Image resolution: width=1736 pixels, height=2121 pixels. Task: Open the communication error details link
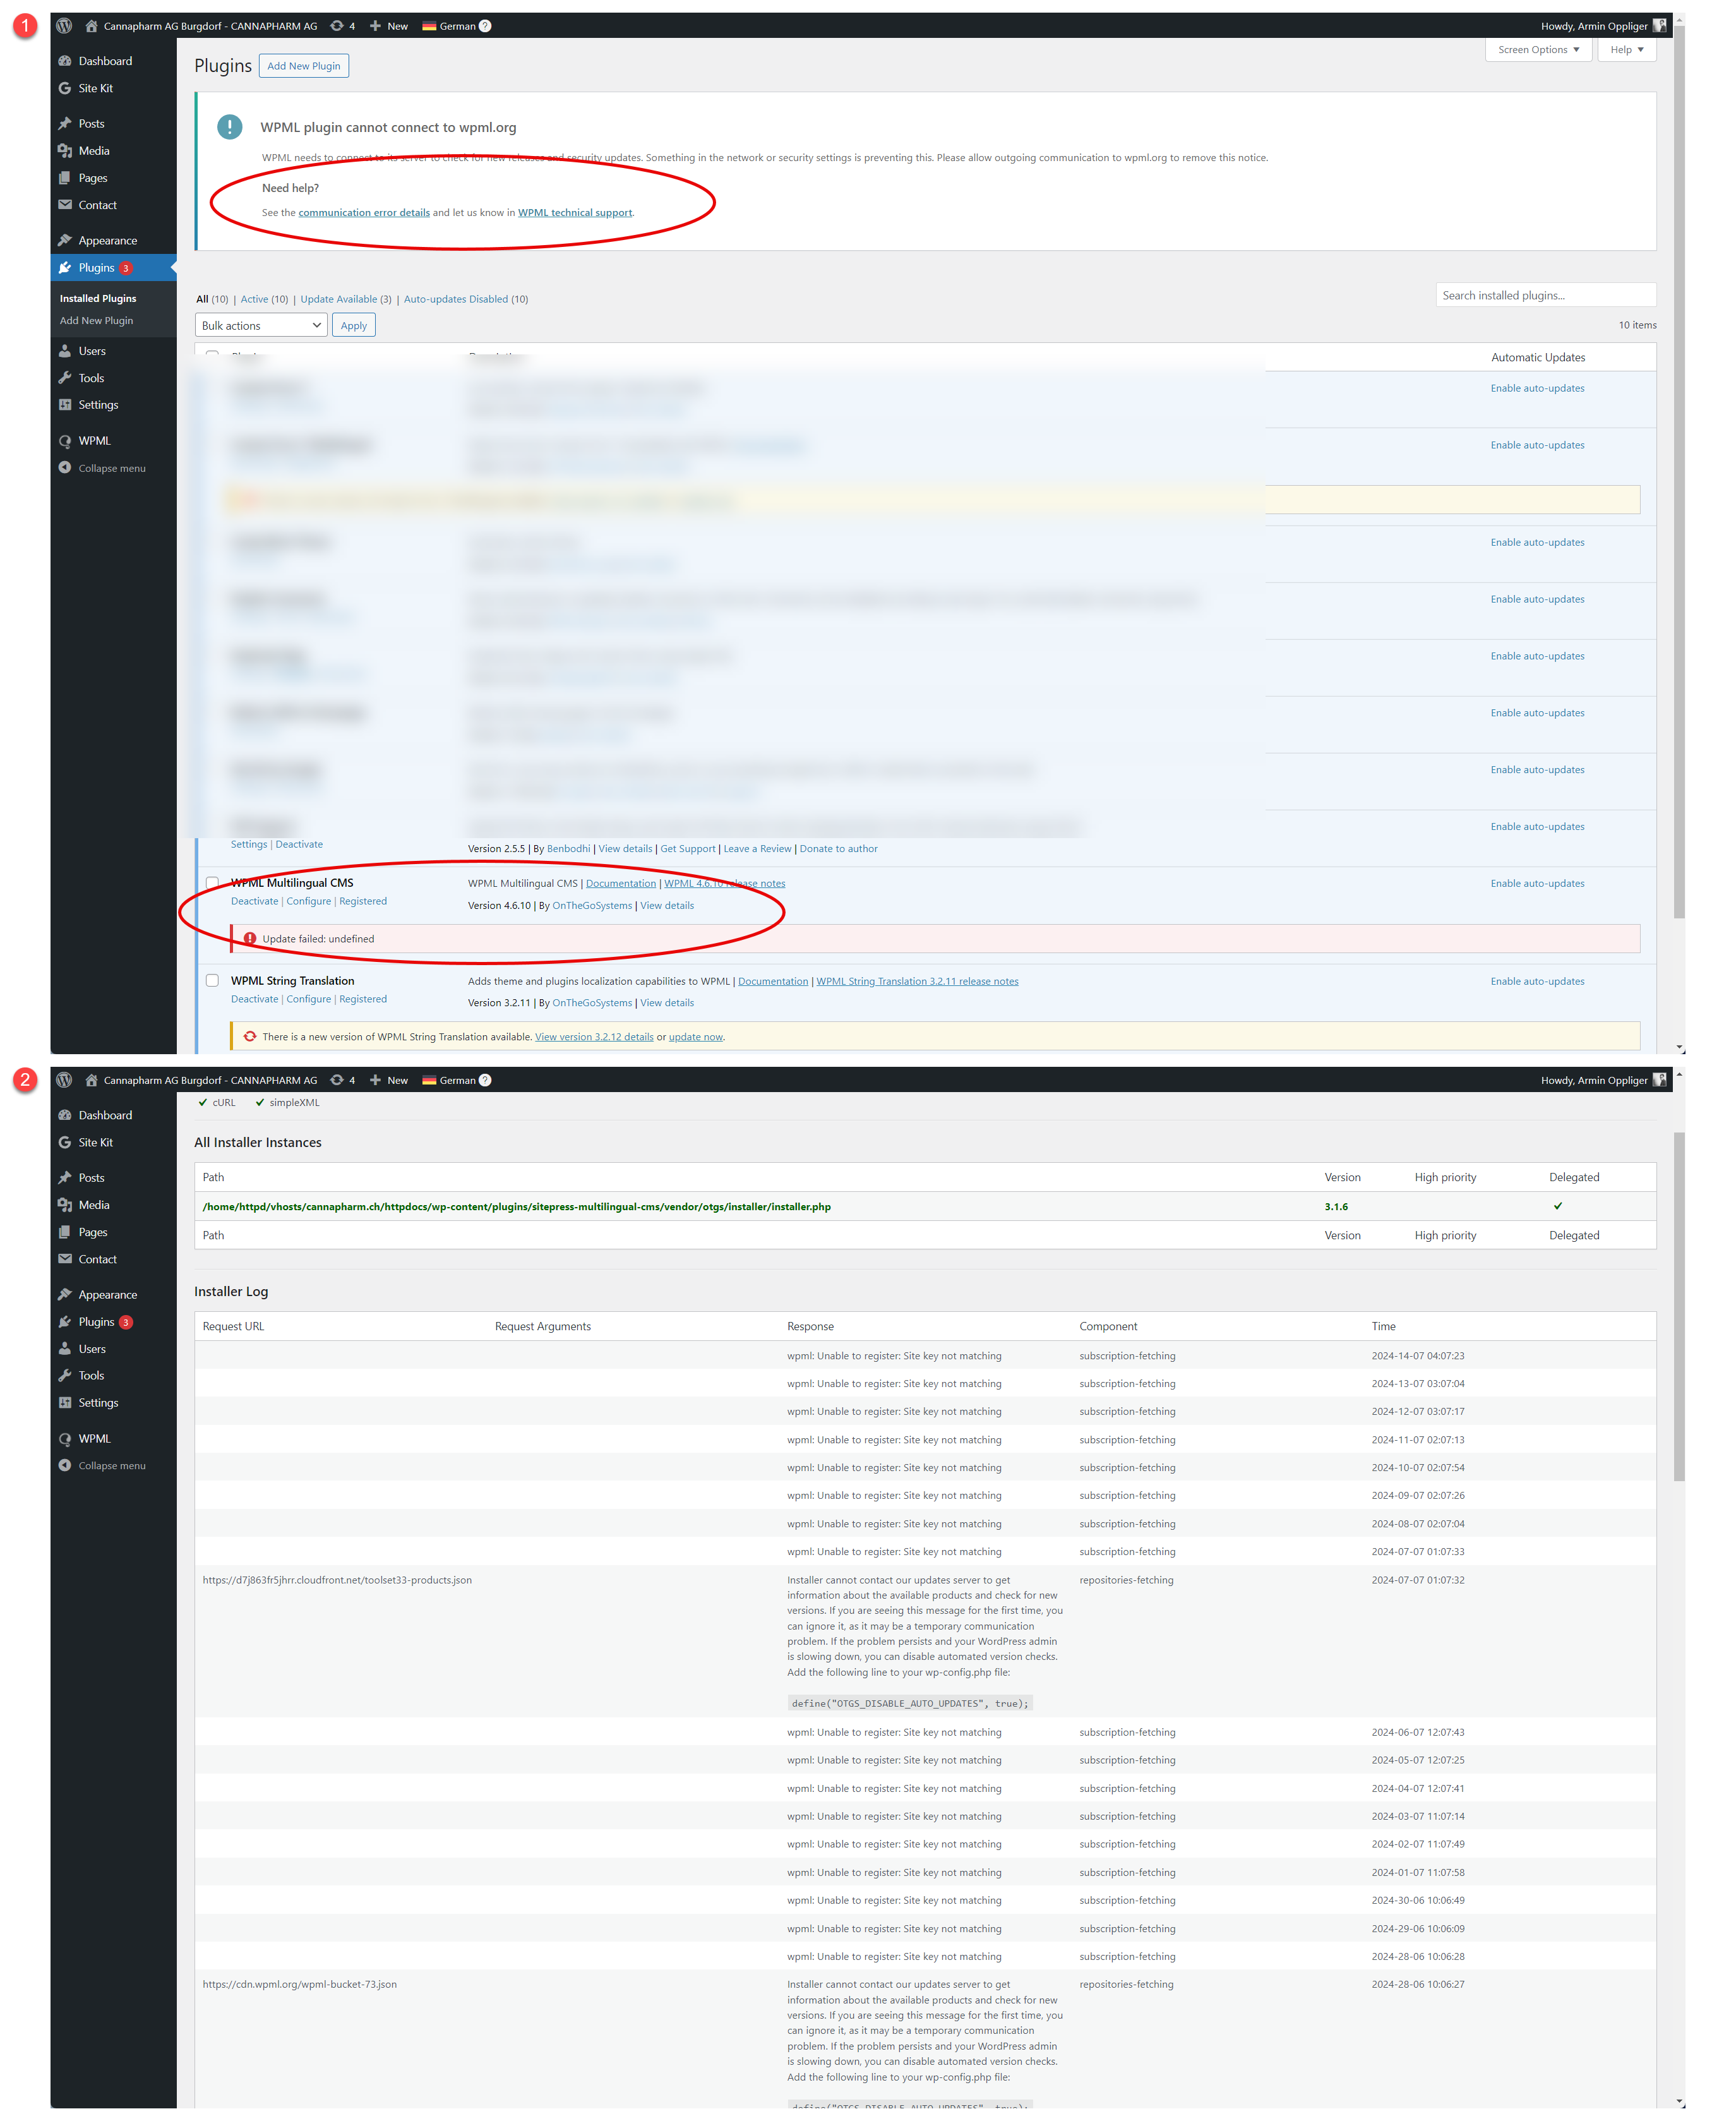[364, 212]
